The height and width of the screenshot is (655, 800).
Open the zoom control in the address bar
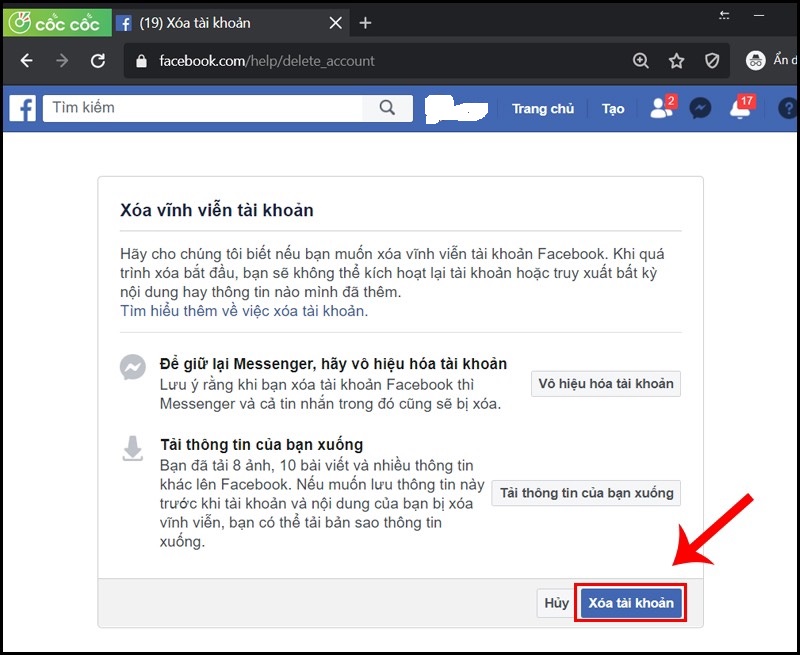(640, 60)
